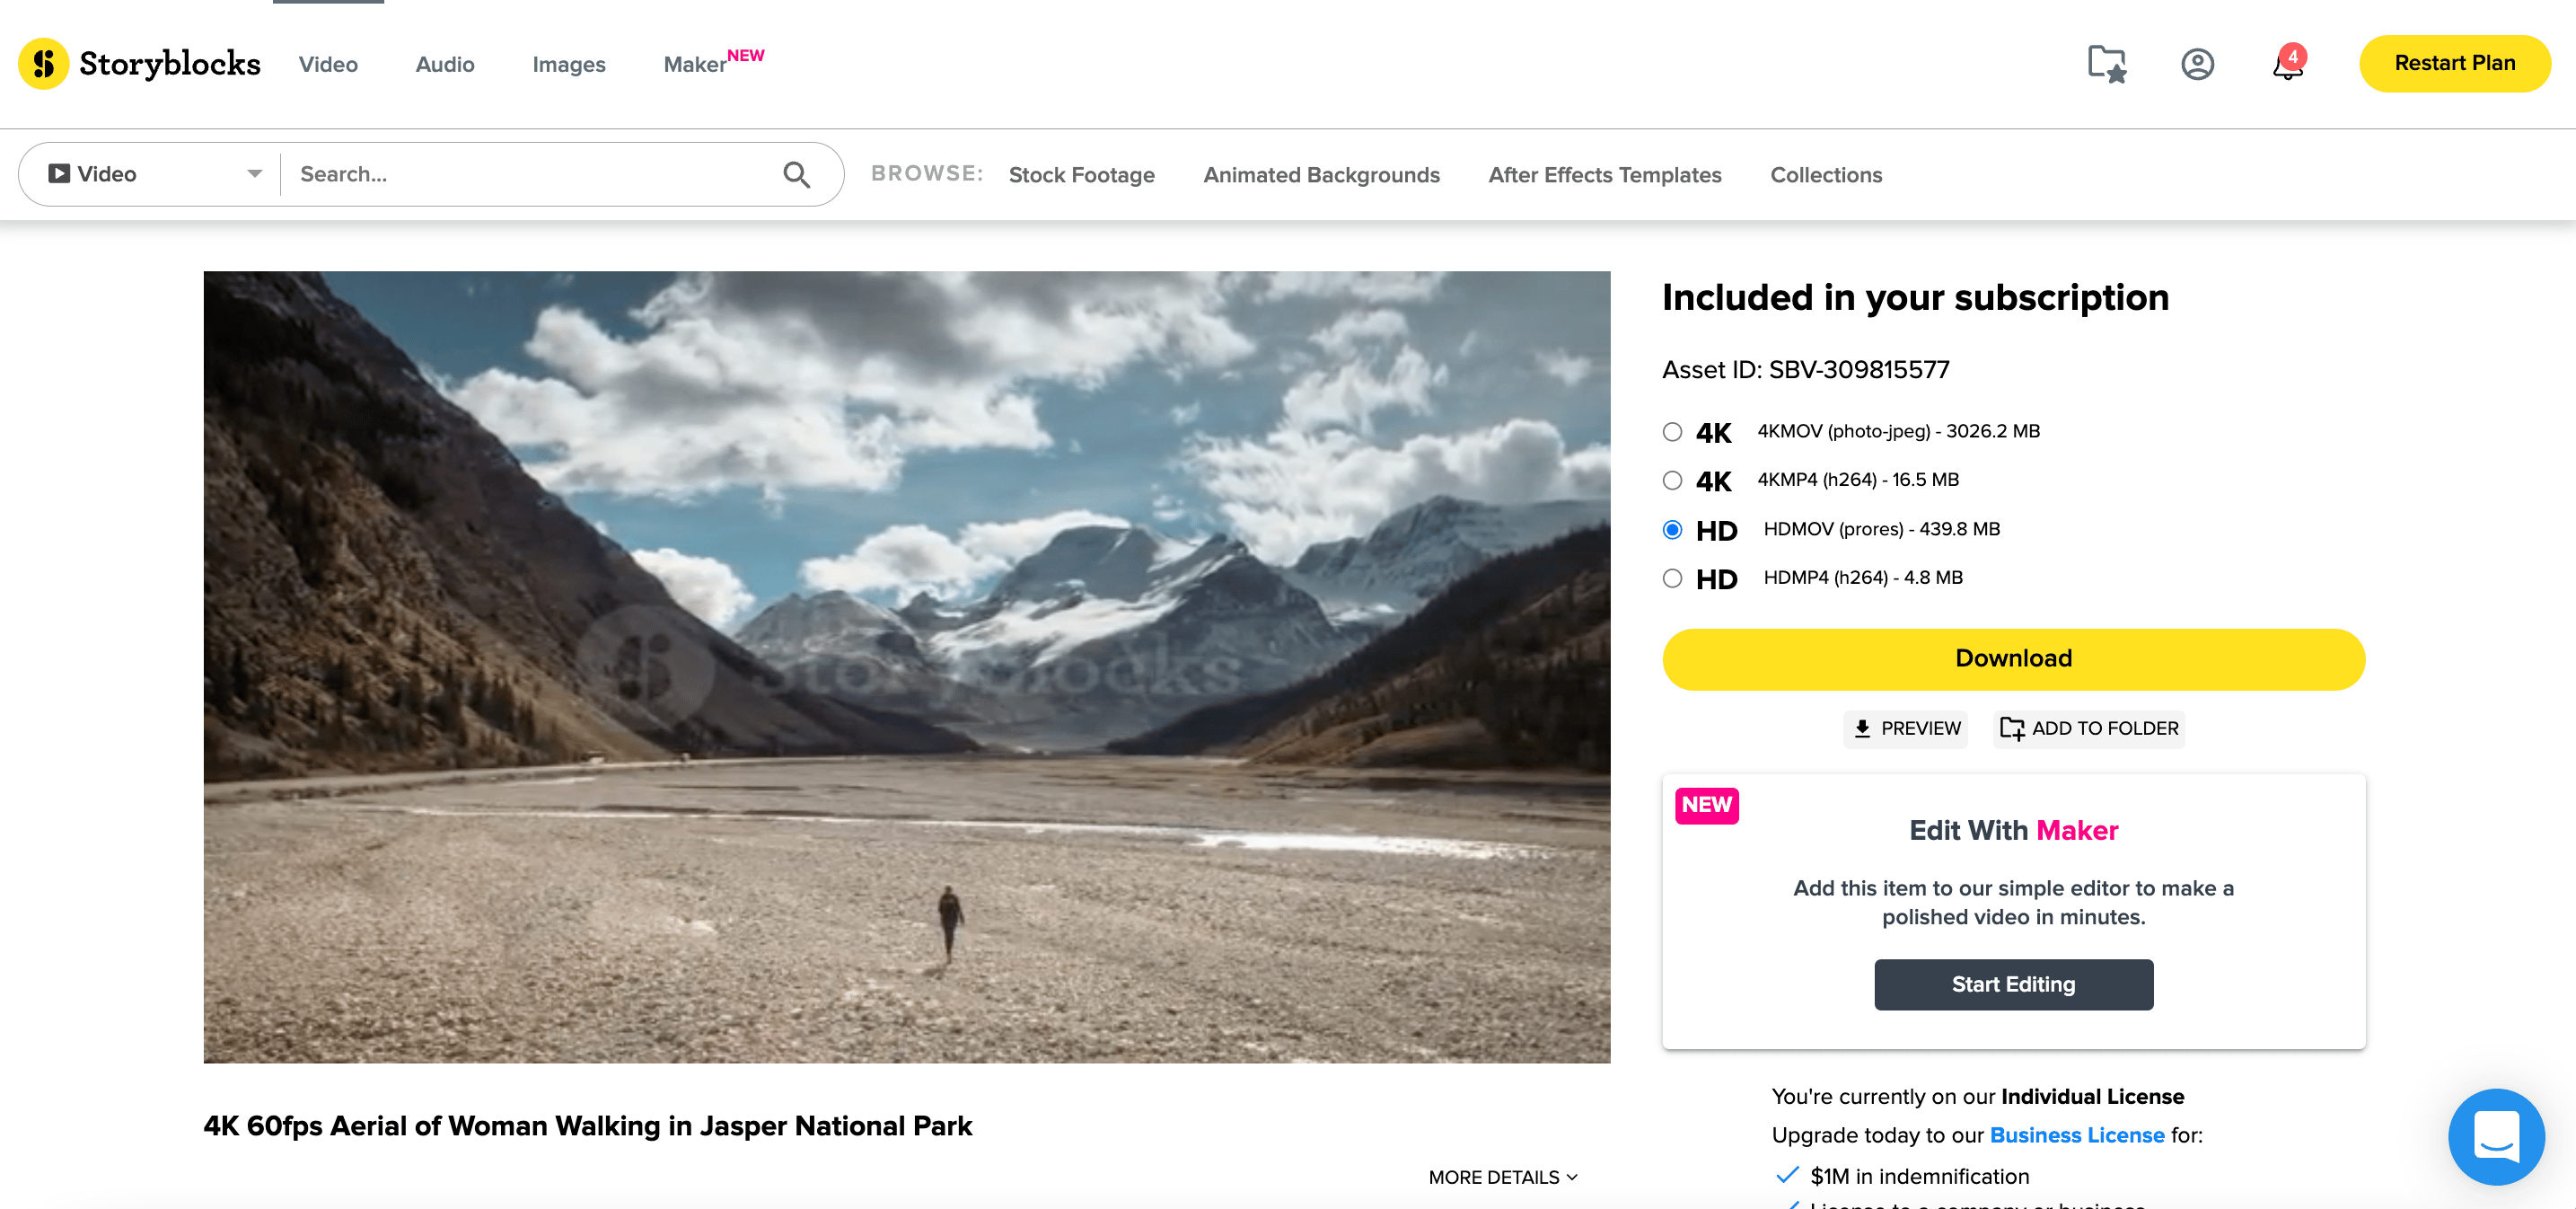Select the HDMP4 h264 format option
The image size is (2576, 1209).
tap(1672, 578)
